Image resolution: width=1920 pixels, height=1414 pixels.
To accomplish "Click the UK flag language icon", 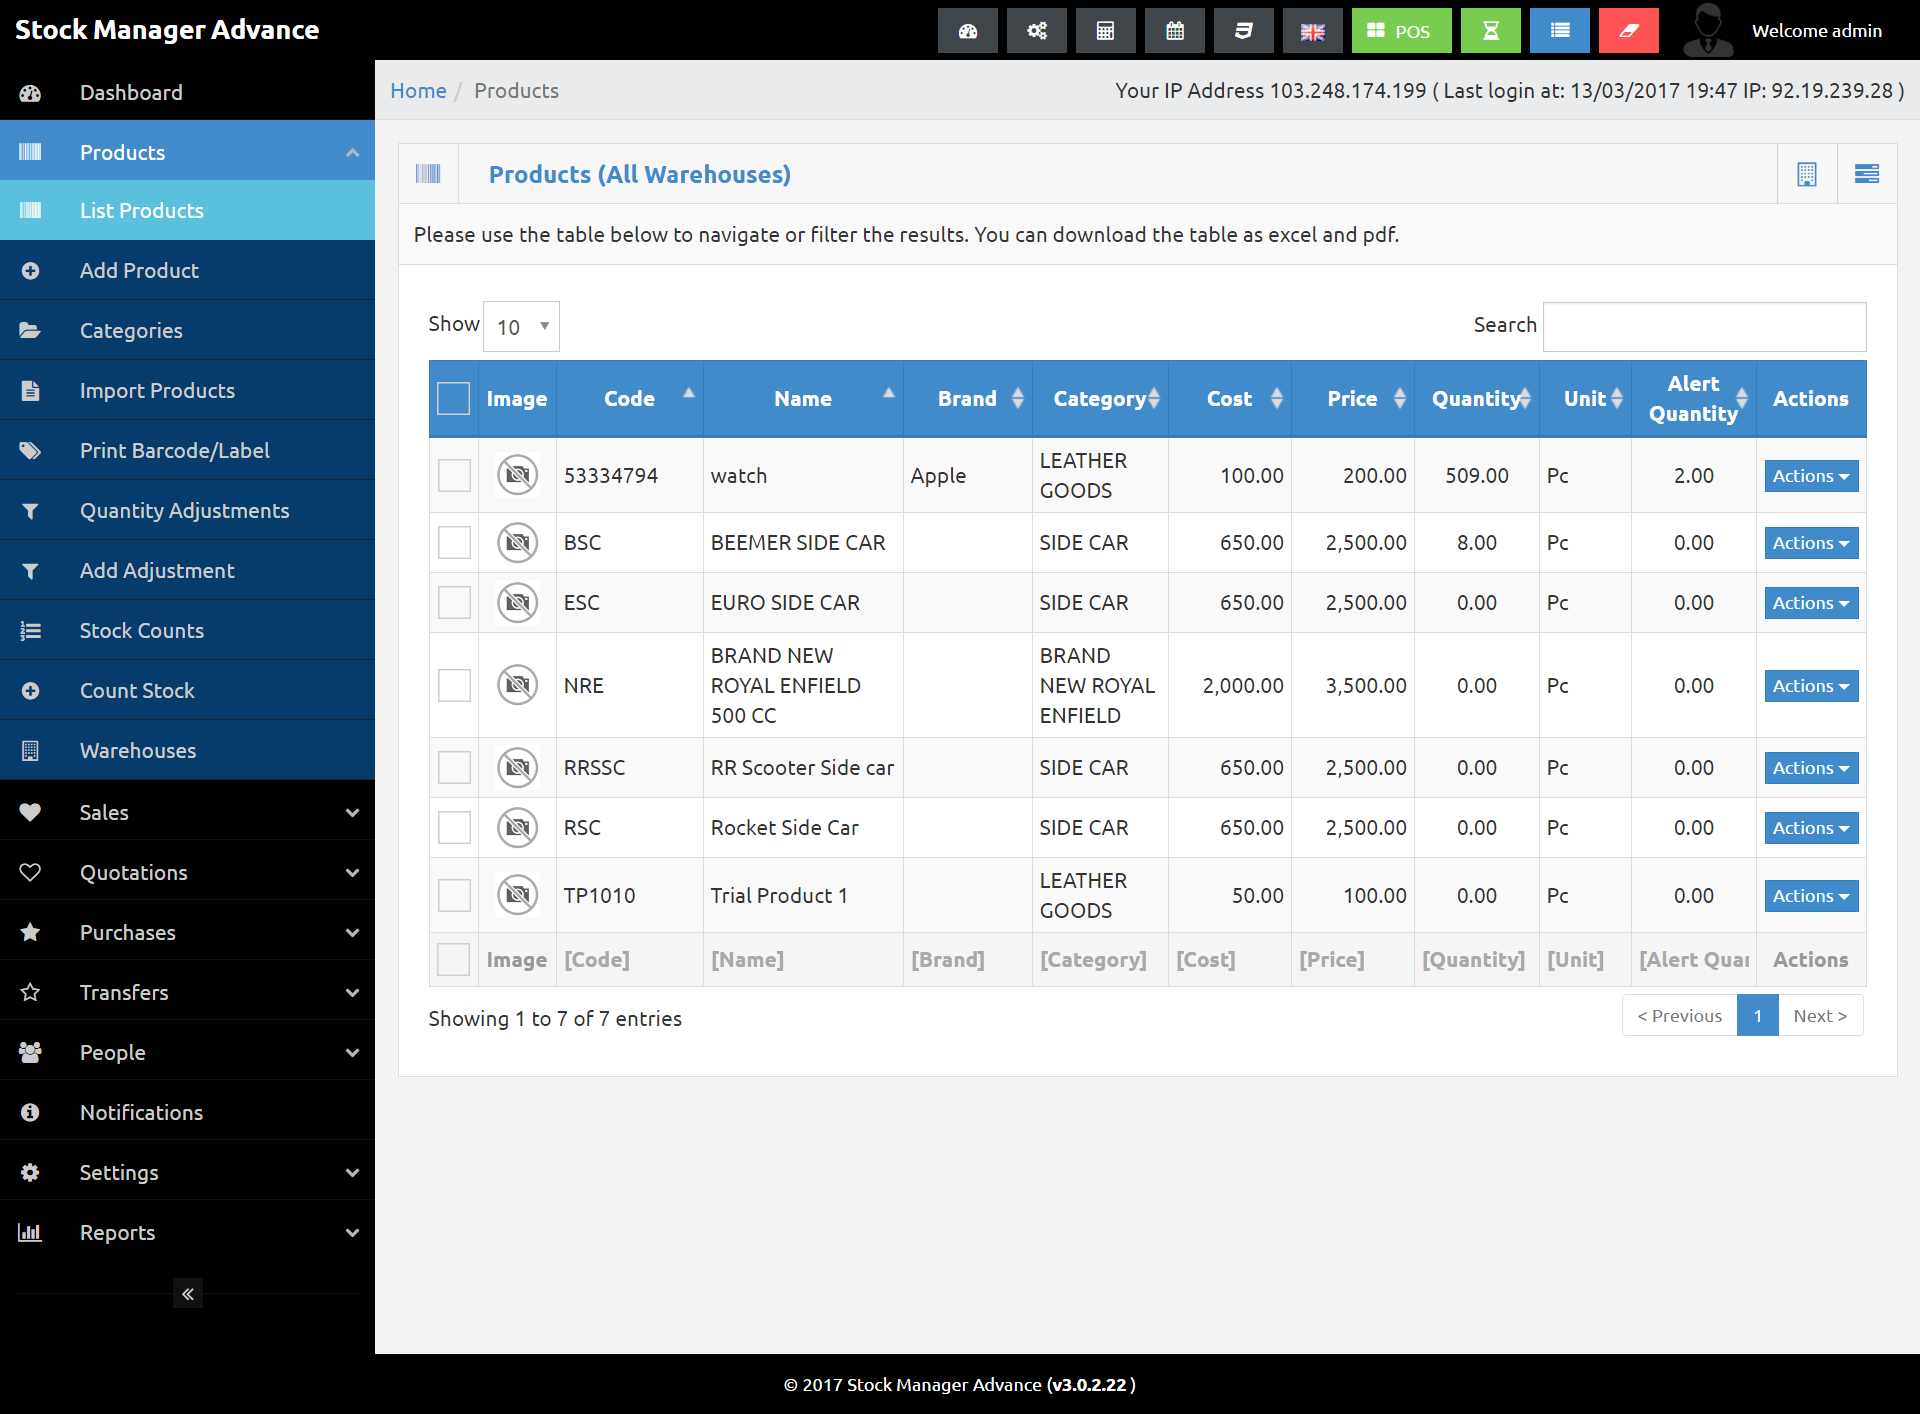I will [x=1312, y=31].
